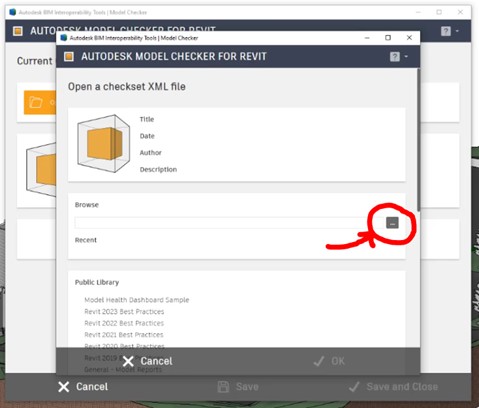Viewport: 479px width, 408px height.
Task: Click the browse ellipsis button
Action: point(392,223)
